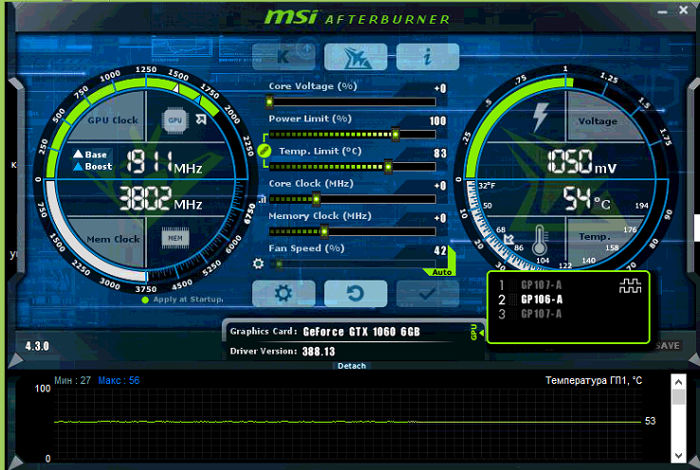Click the version number 4.3.0
The height and width of the screenshot is (470, 700).
(37, 346)
